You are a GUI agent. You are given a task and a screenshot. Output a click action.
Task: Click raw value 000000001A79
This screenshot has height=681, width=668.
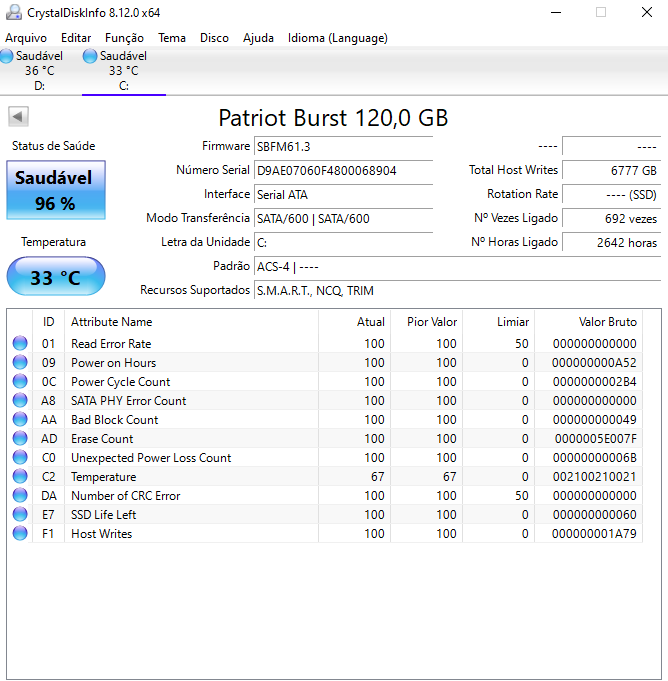[x=595, y=534]
